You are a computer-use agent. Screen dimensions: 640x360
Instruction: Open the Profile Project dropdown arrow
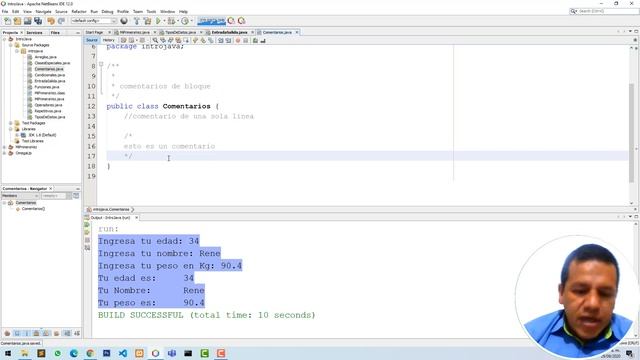coord(191,21)
